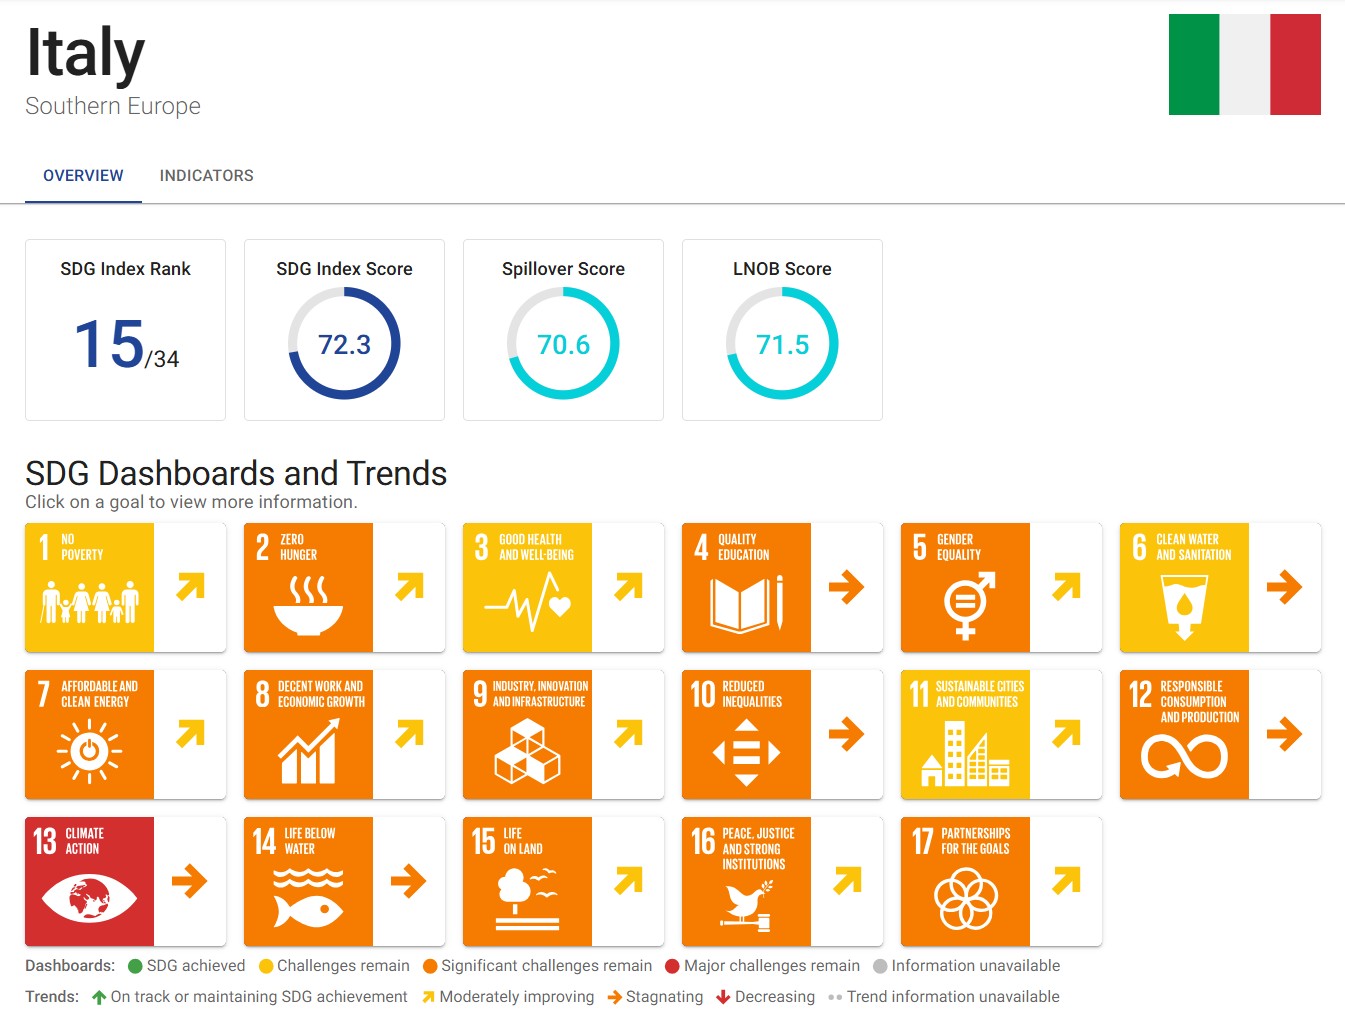Switch to the Indicators tab
Screen dimensions: 1345x1026
pos(206,176)
